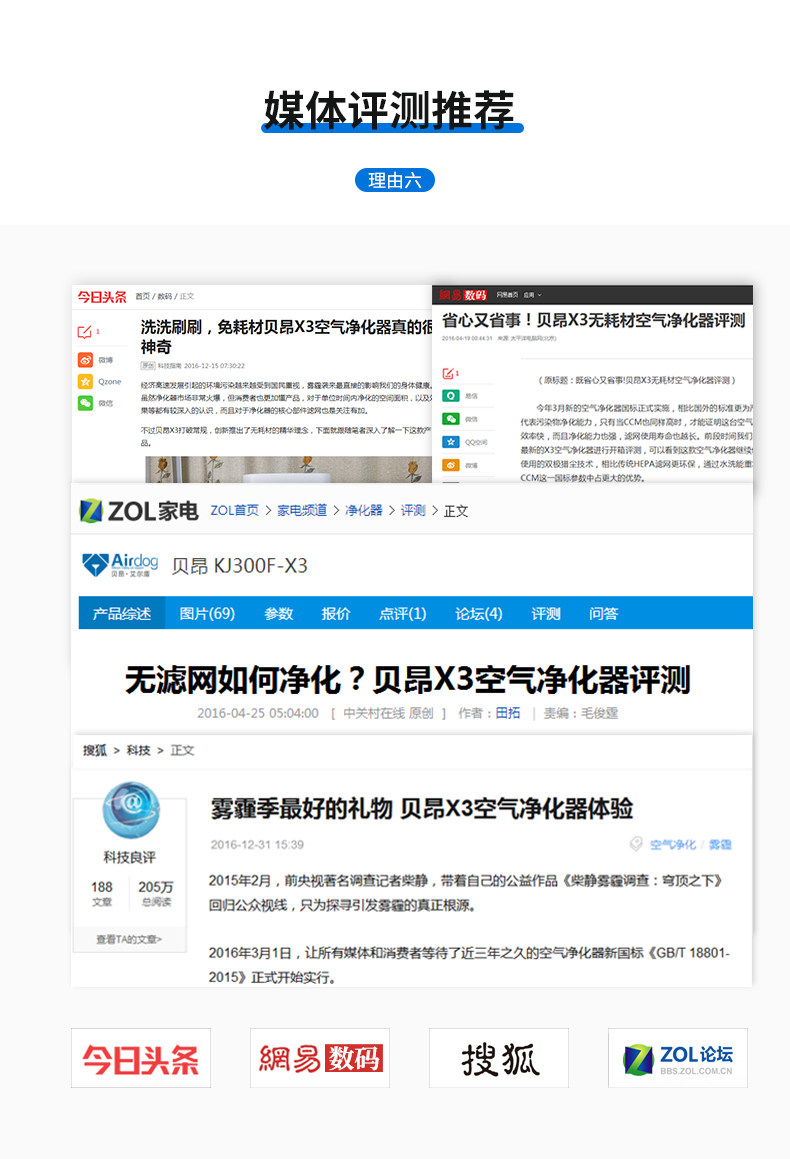Click the product name 贝昂 KJ300F-X3
The height and width of the screenshot is (1159, 790).
pos(239,565)
